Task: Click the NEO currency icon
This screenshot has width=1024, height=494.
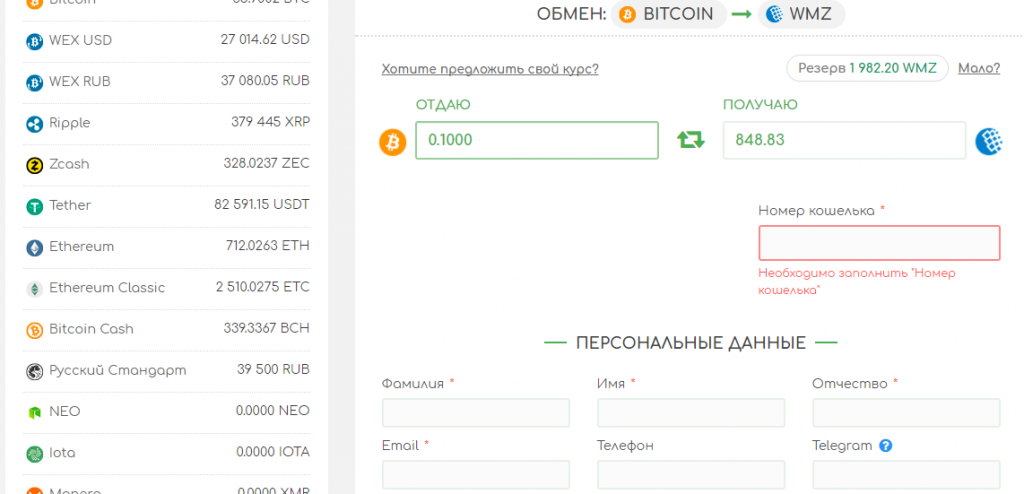Action: coord(35,412)
